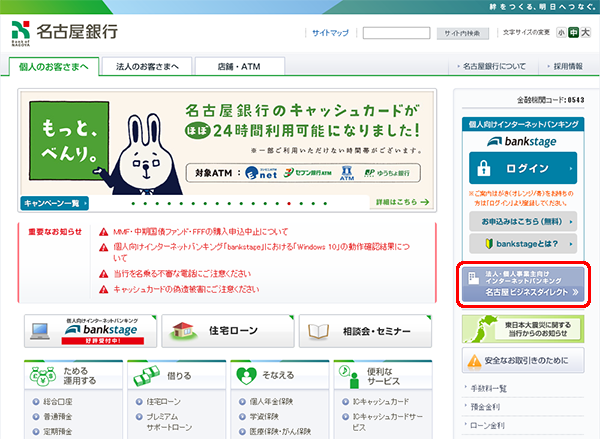
Task: Open 預金金利 link
Action: (485, 407)
